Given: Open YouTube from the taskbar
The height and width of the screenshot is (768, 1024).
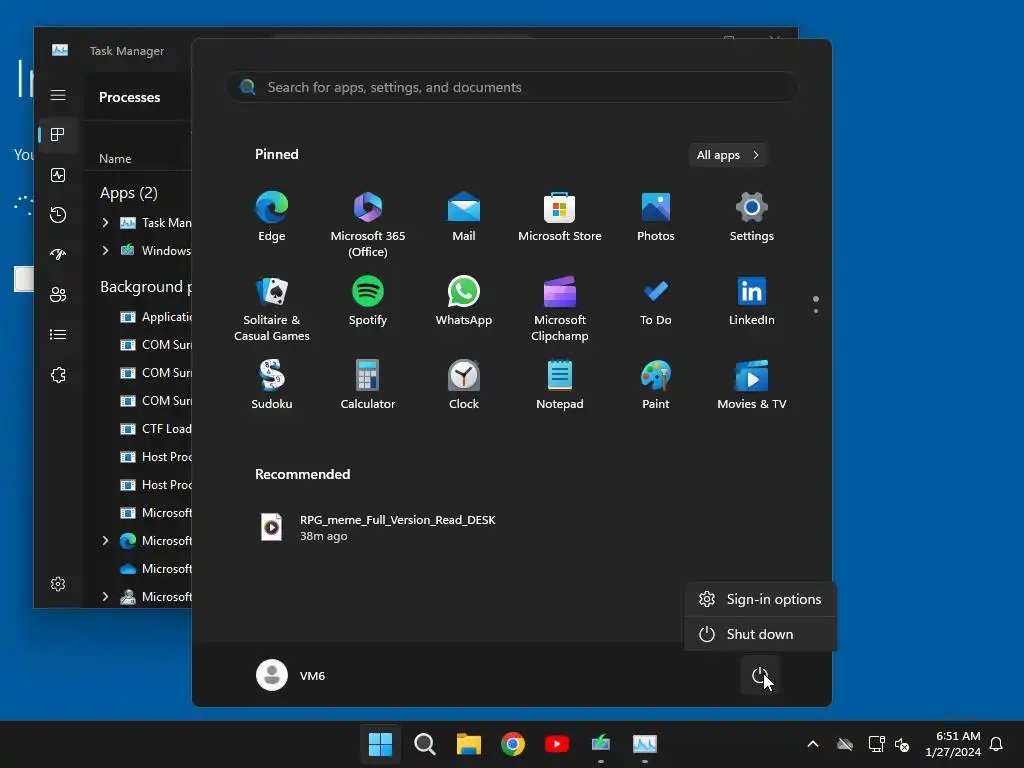Looking at the screenshot, I should [x=556, y=744].
